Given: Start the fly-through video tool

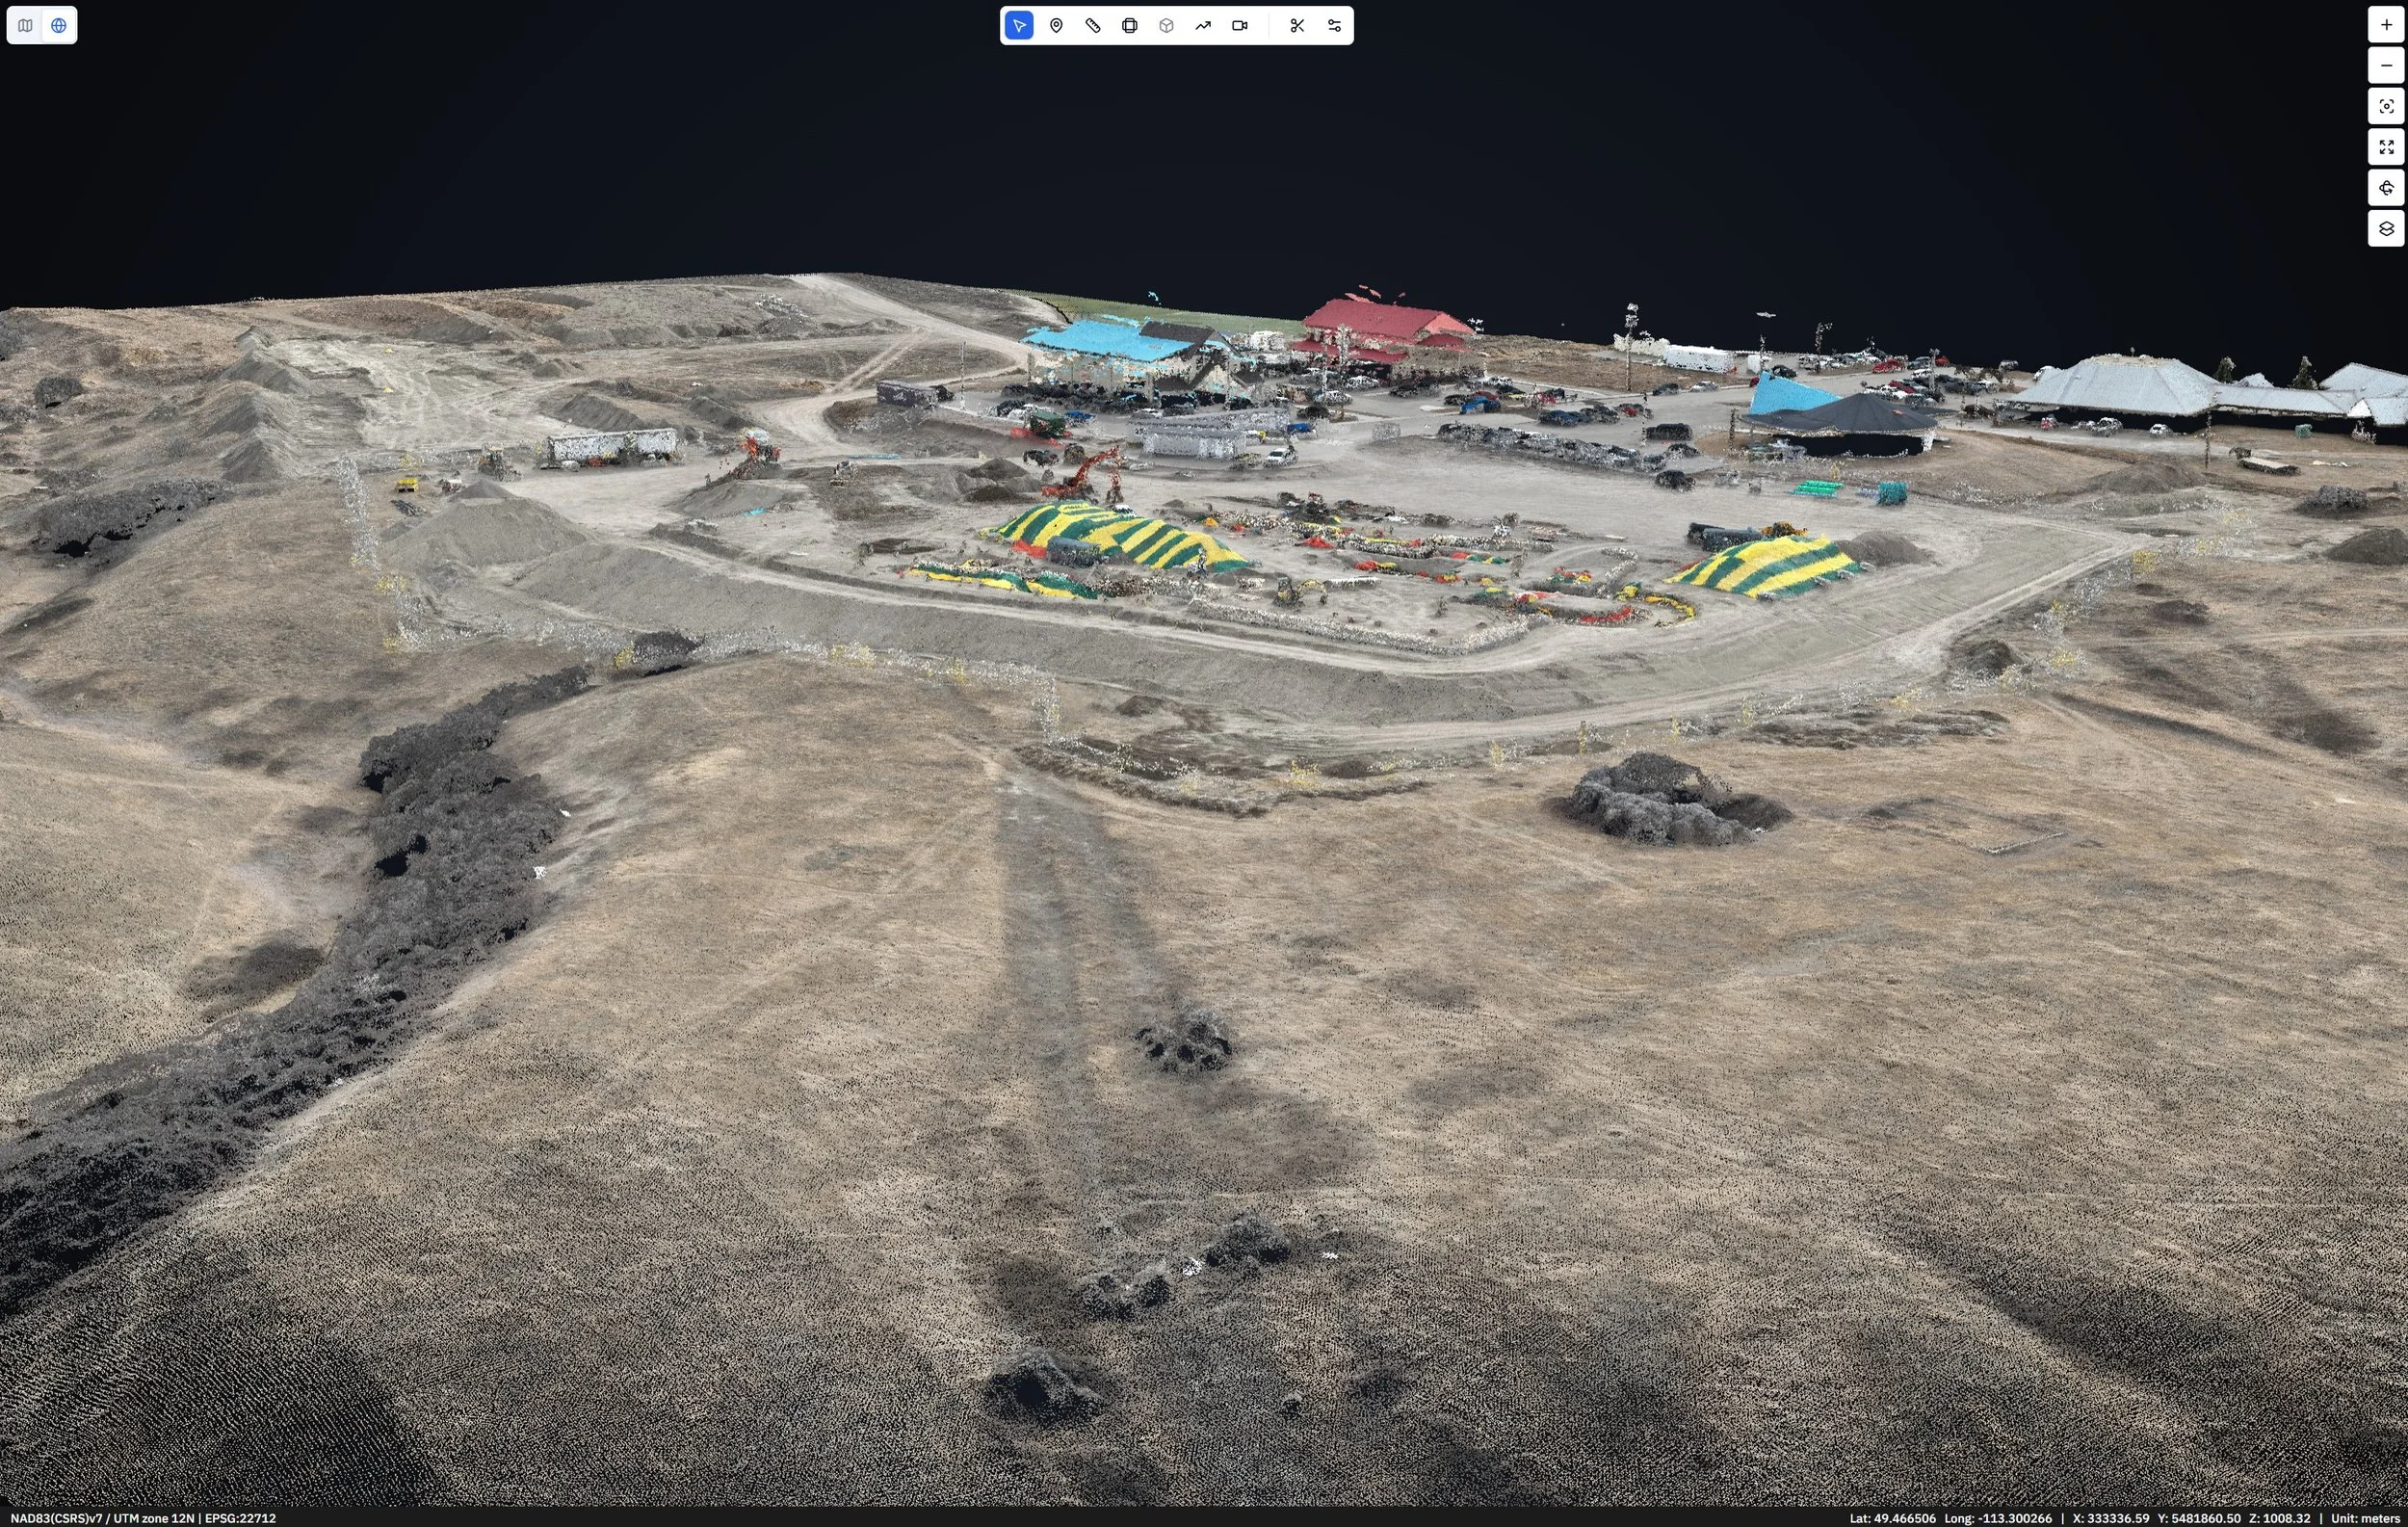Looking at the screenshot, I should coord(1240,25).
